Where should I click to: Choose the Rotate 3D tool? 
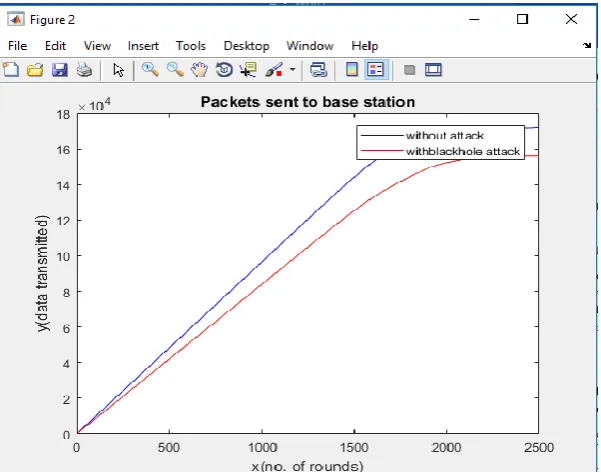224,70
